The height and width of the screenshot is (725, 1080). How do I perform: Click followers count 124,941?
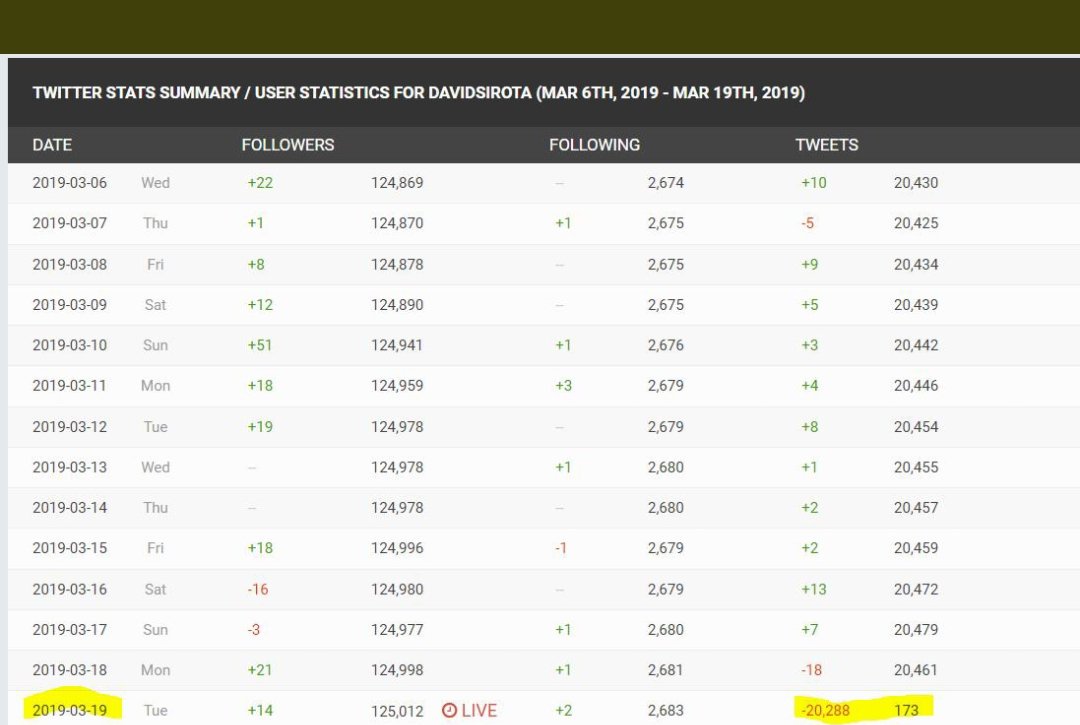(397, 345)
